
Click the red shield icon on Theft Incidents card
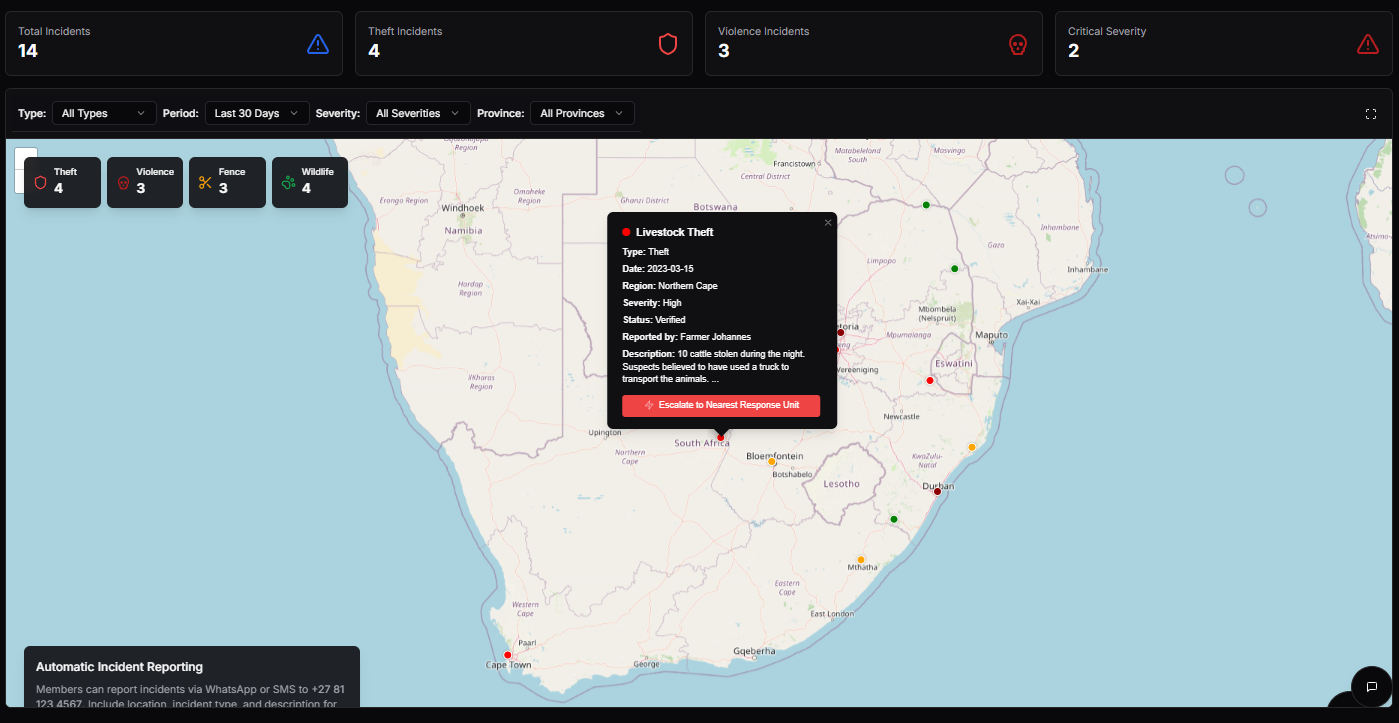click(x=668, y=43)
